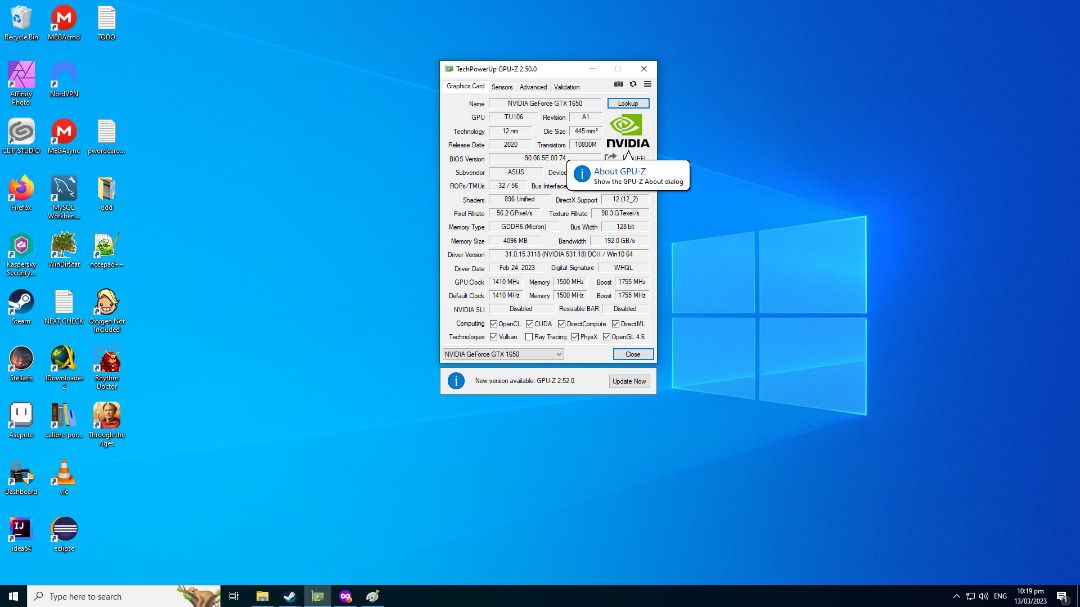Select the WinDirStat desktop icon
1080x607 pixels.
(64, 249)
